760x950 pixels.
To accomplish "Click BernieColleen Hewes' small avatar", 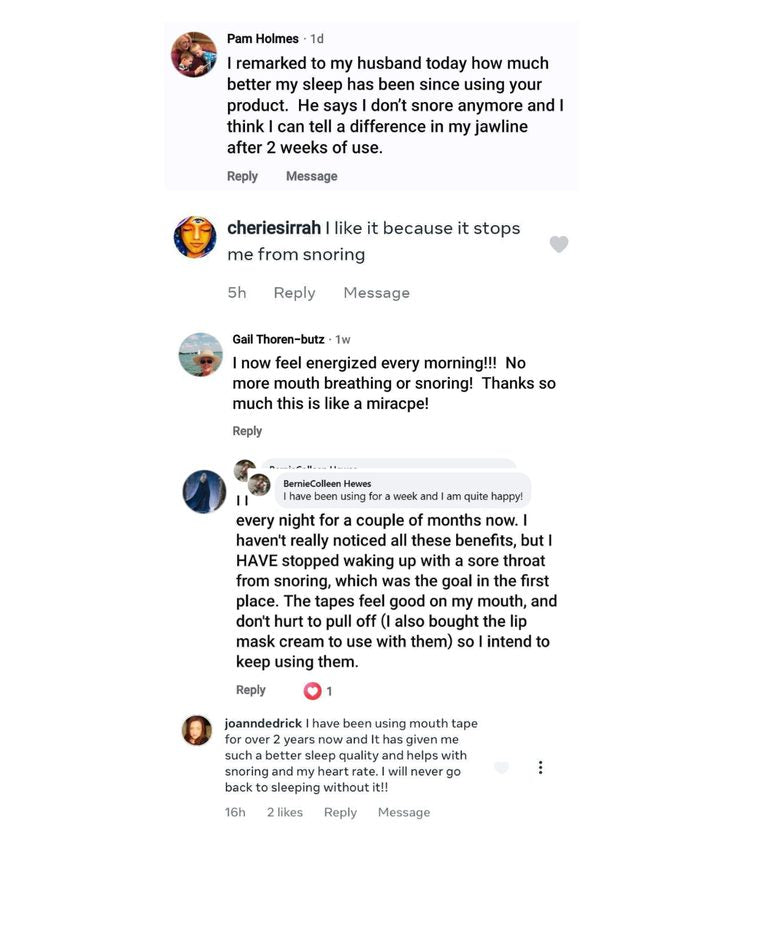I will (259, 485).
